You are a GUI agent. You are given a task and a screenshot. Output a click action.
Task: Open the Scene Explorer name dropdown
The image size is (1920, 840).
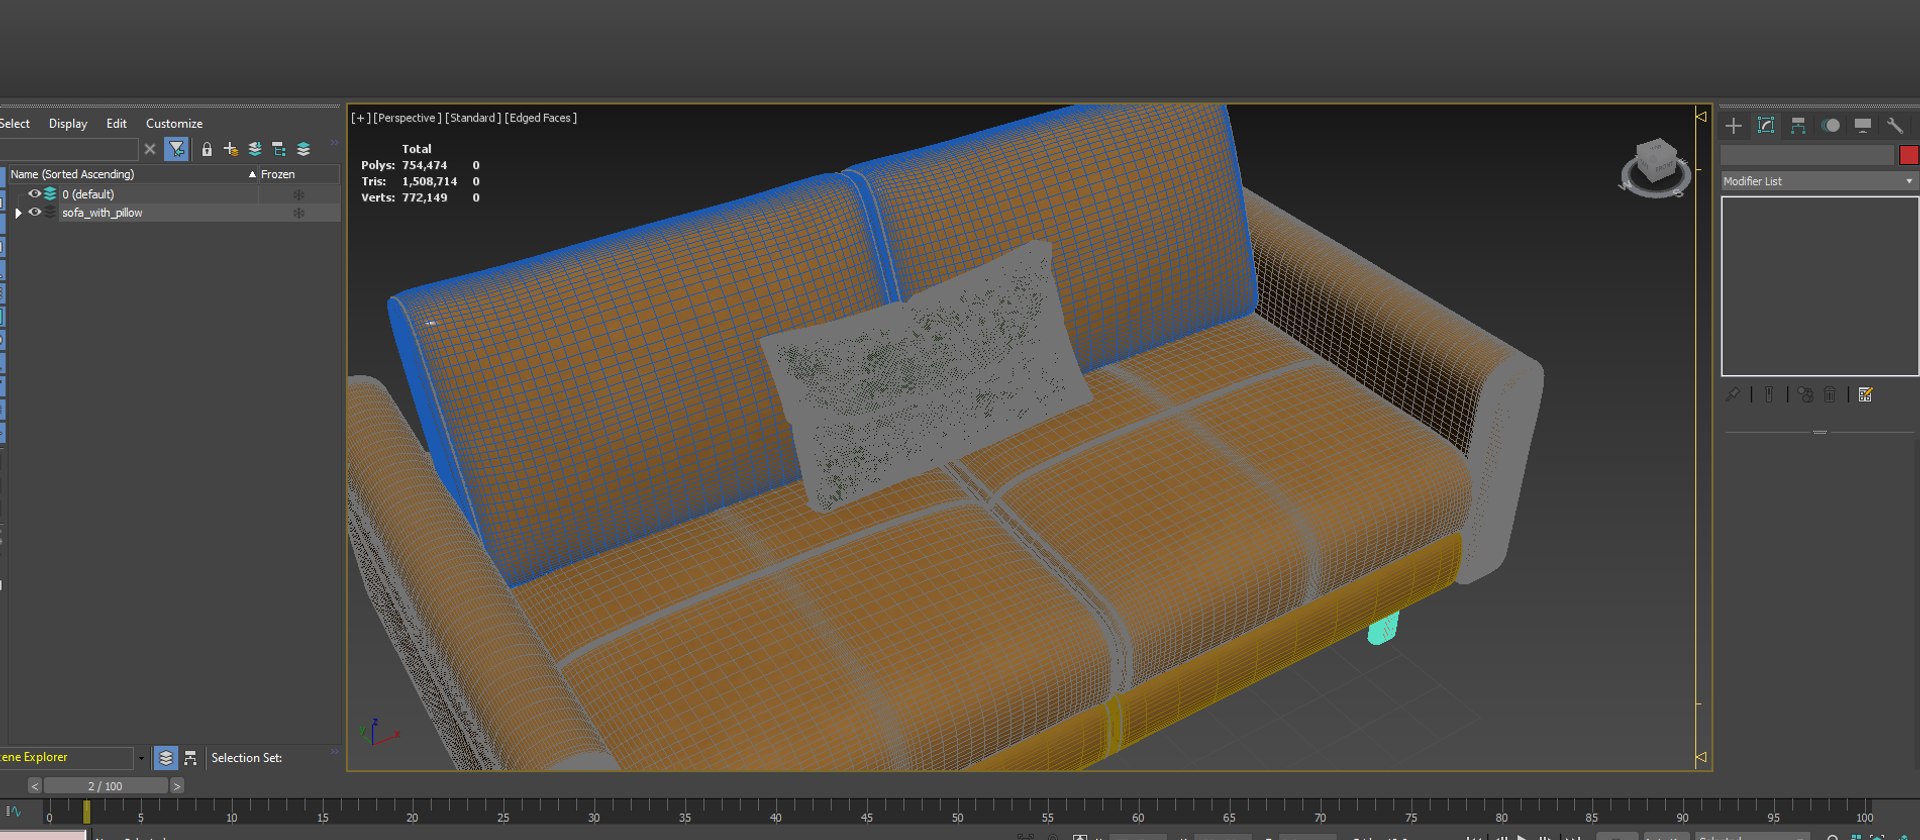[x=141, y=758]
